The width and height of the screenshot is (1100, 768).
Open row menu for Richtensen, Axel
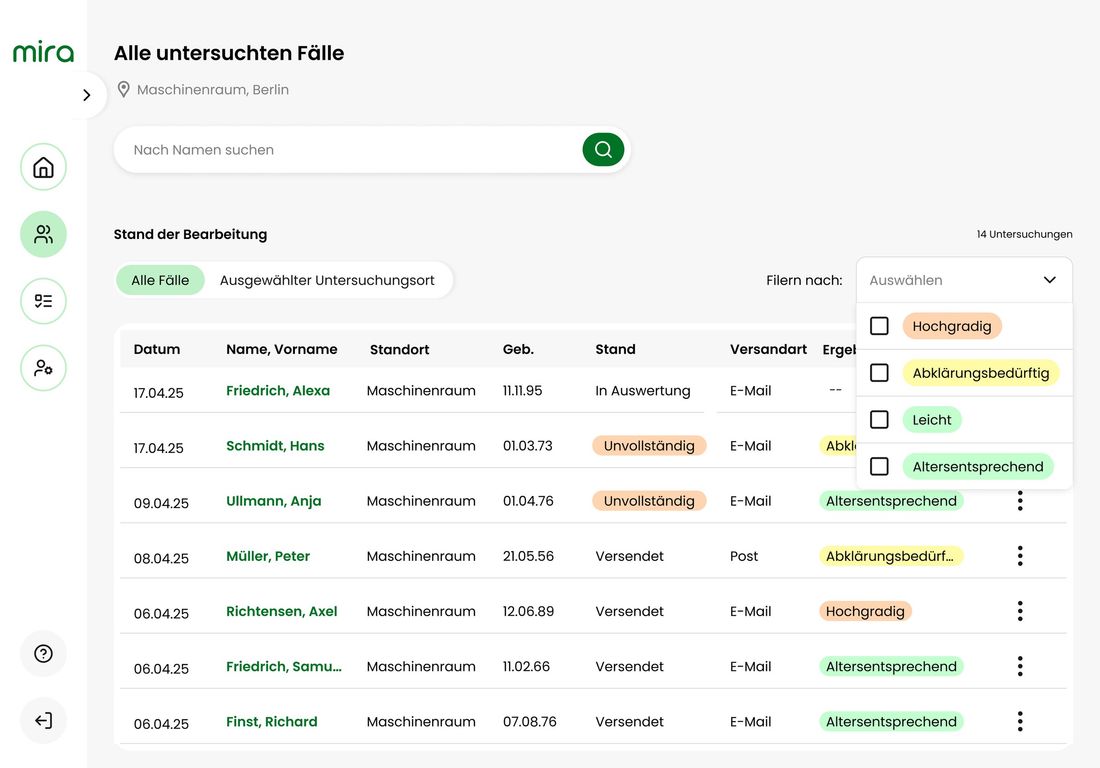1020,611
